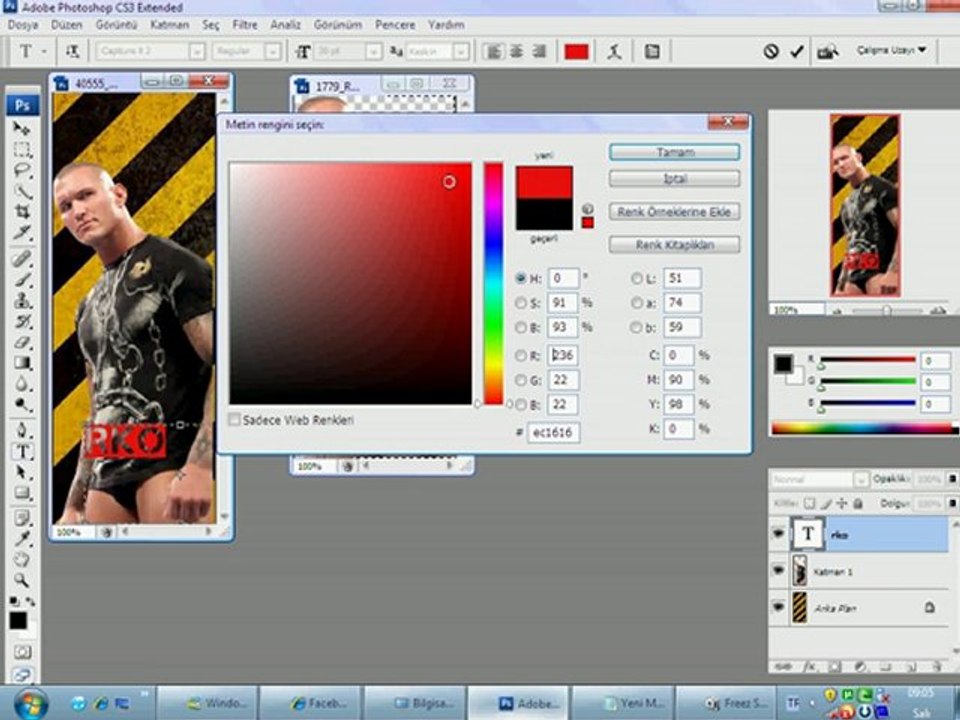Click the Create Warped Text icon
The width and height of the screenshot is (960, 720).
pyautogui.click(x=615, y=51)
